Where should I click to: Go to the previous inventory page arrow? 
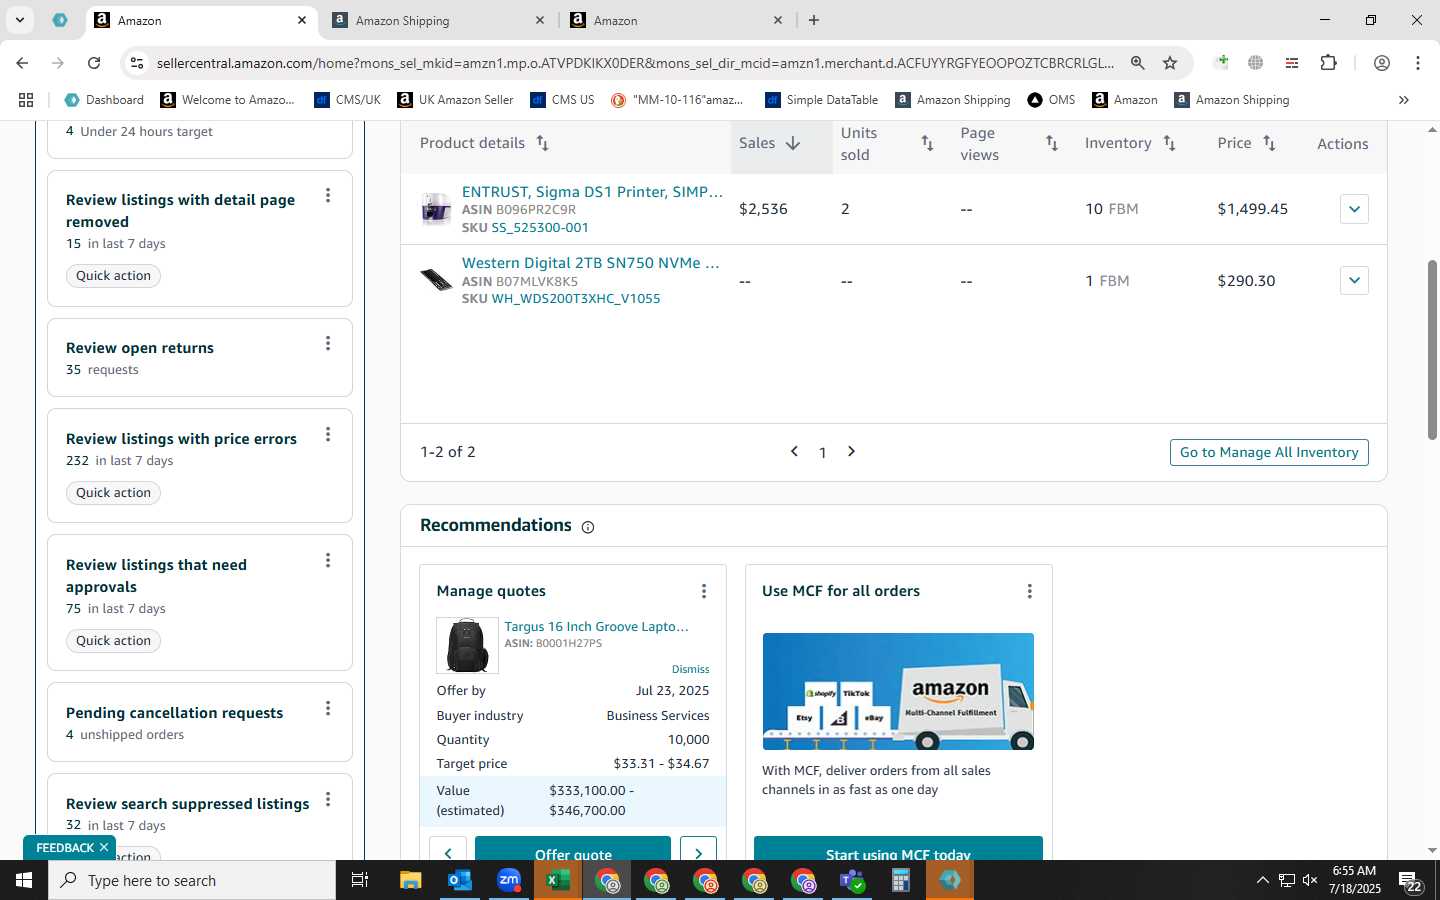794,452
